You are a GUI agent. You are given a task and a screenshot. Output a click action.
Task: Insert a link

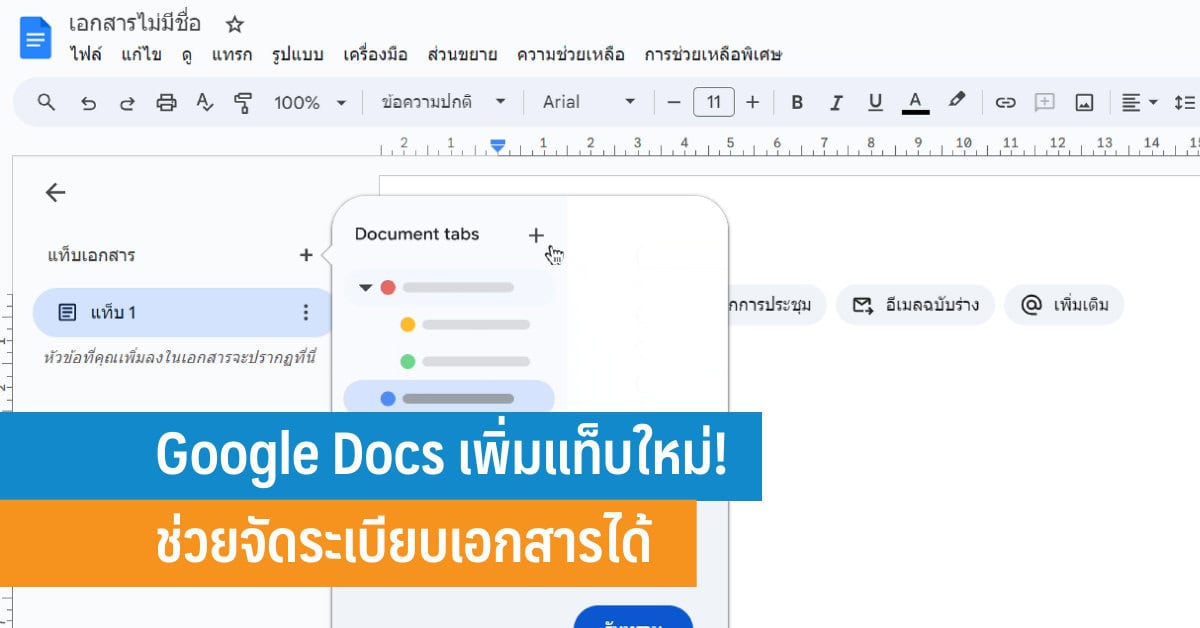(1006, 102)
